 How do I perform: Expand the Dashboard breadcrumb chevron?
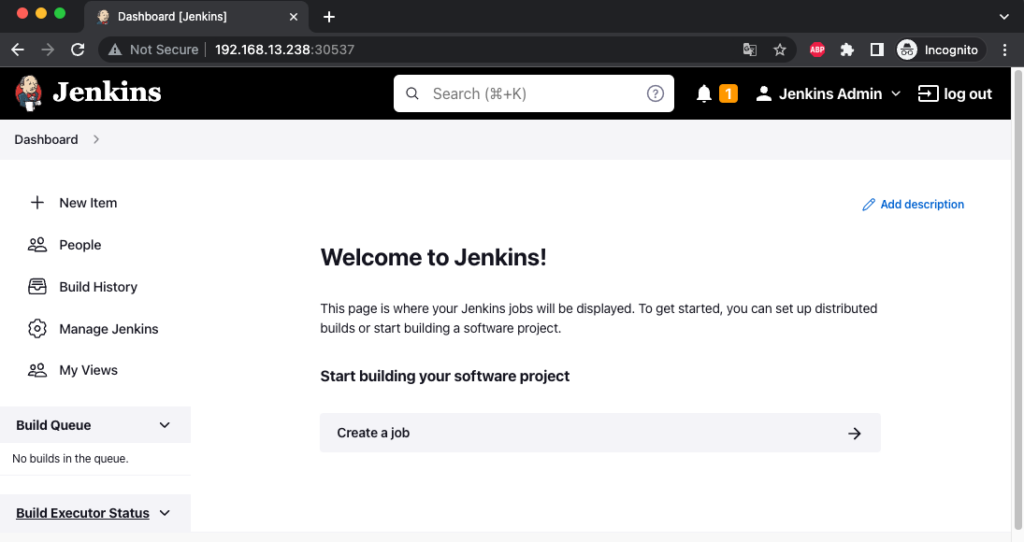tap(96, 139)
